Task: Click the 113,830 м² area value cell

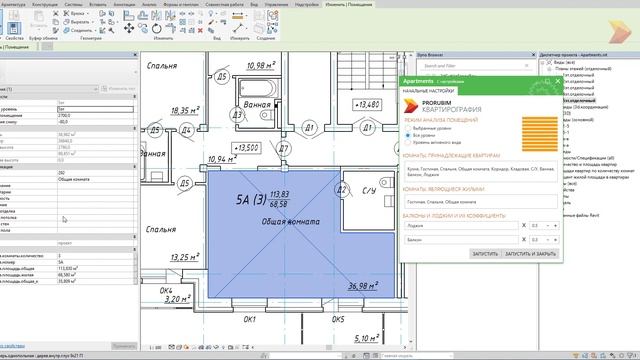Action: [95, 269]
